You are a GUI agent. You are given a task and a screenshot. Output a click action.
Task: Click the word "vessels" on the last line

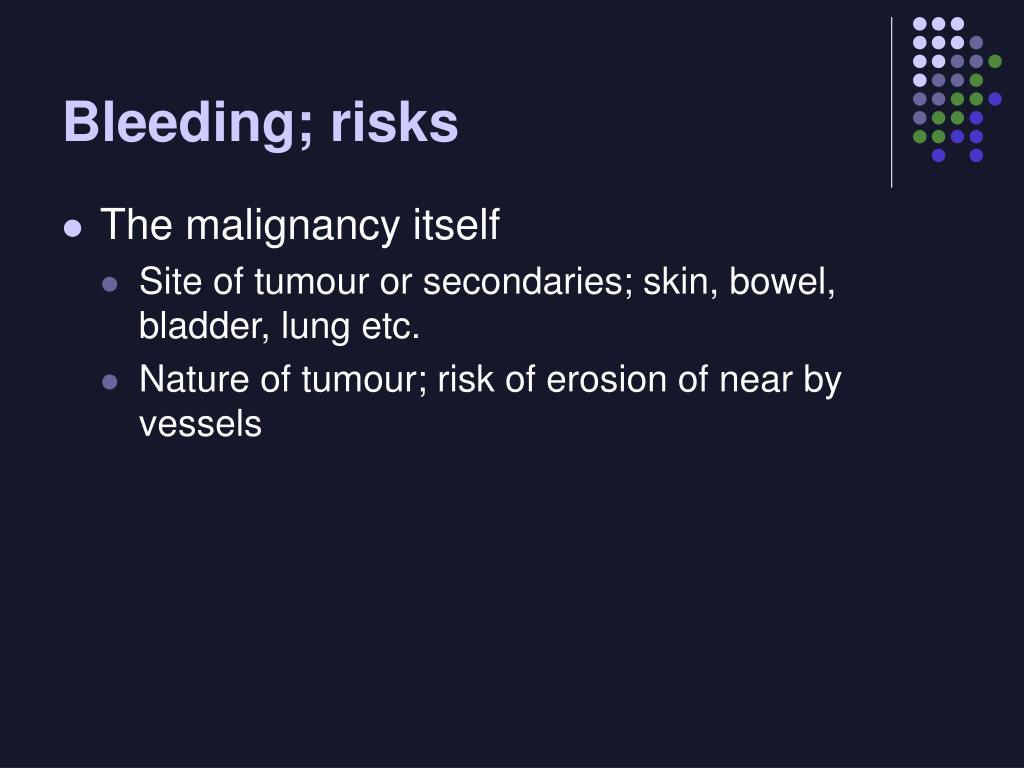tap(200, 424)
